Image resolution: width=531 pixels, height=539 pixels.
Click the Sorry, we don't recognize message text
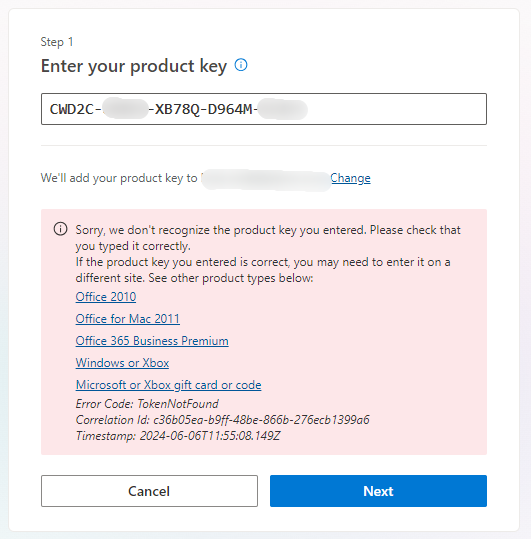(268, 238)
